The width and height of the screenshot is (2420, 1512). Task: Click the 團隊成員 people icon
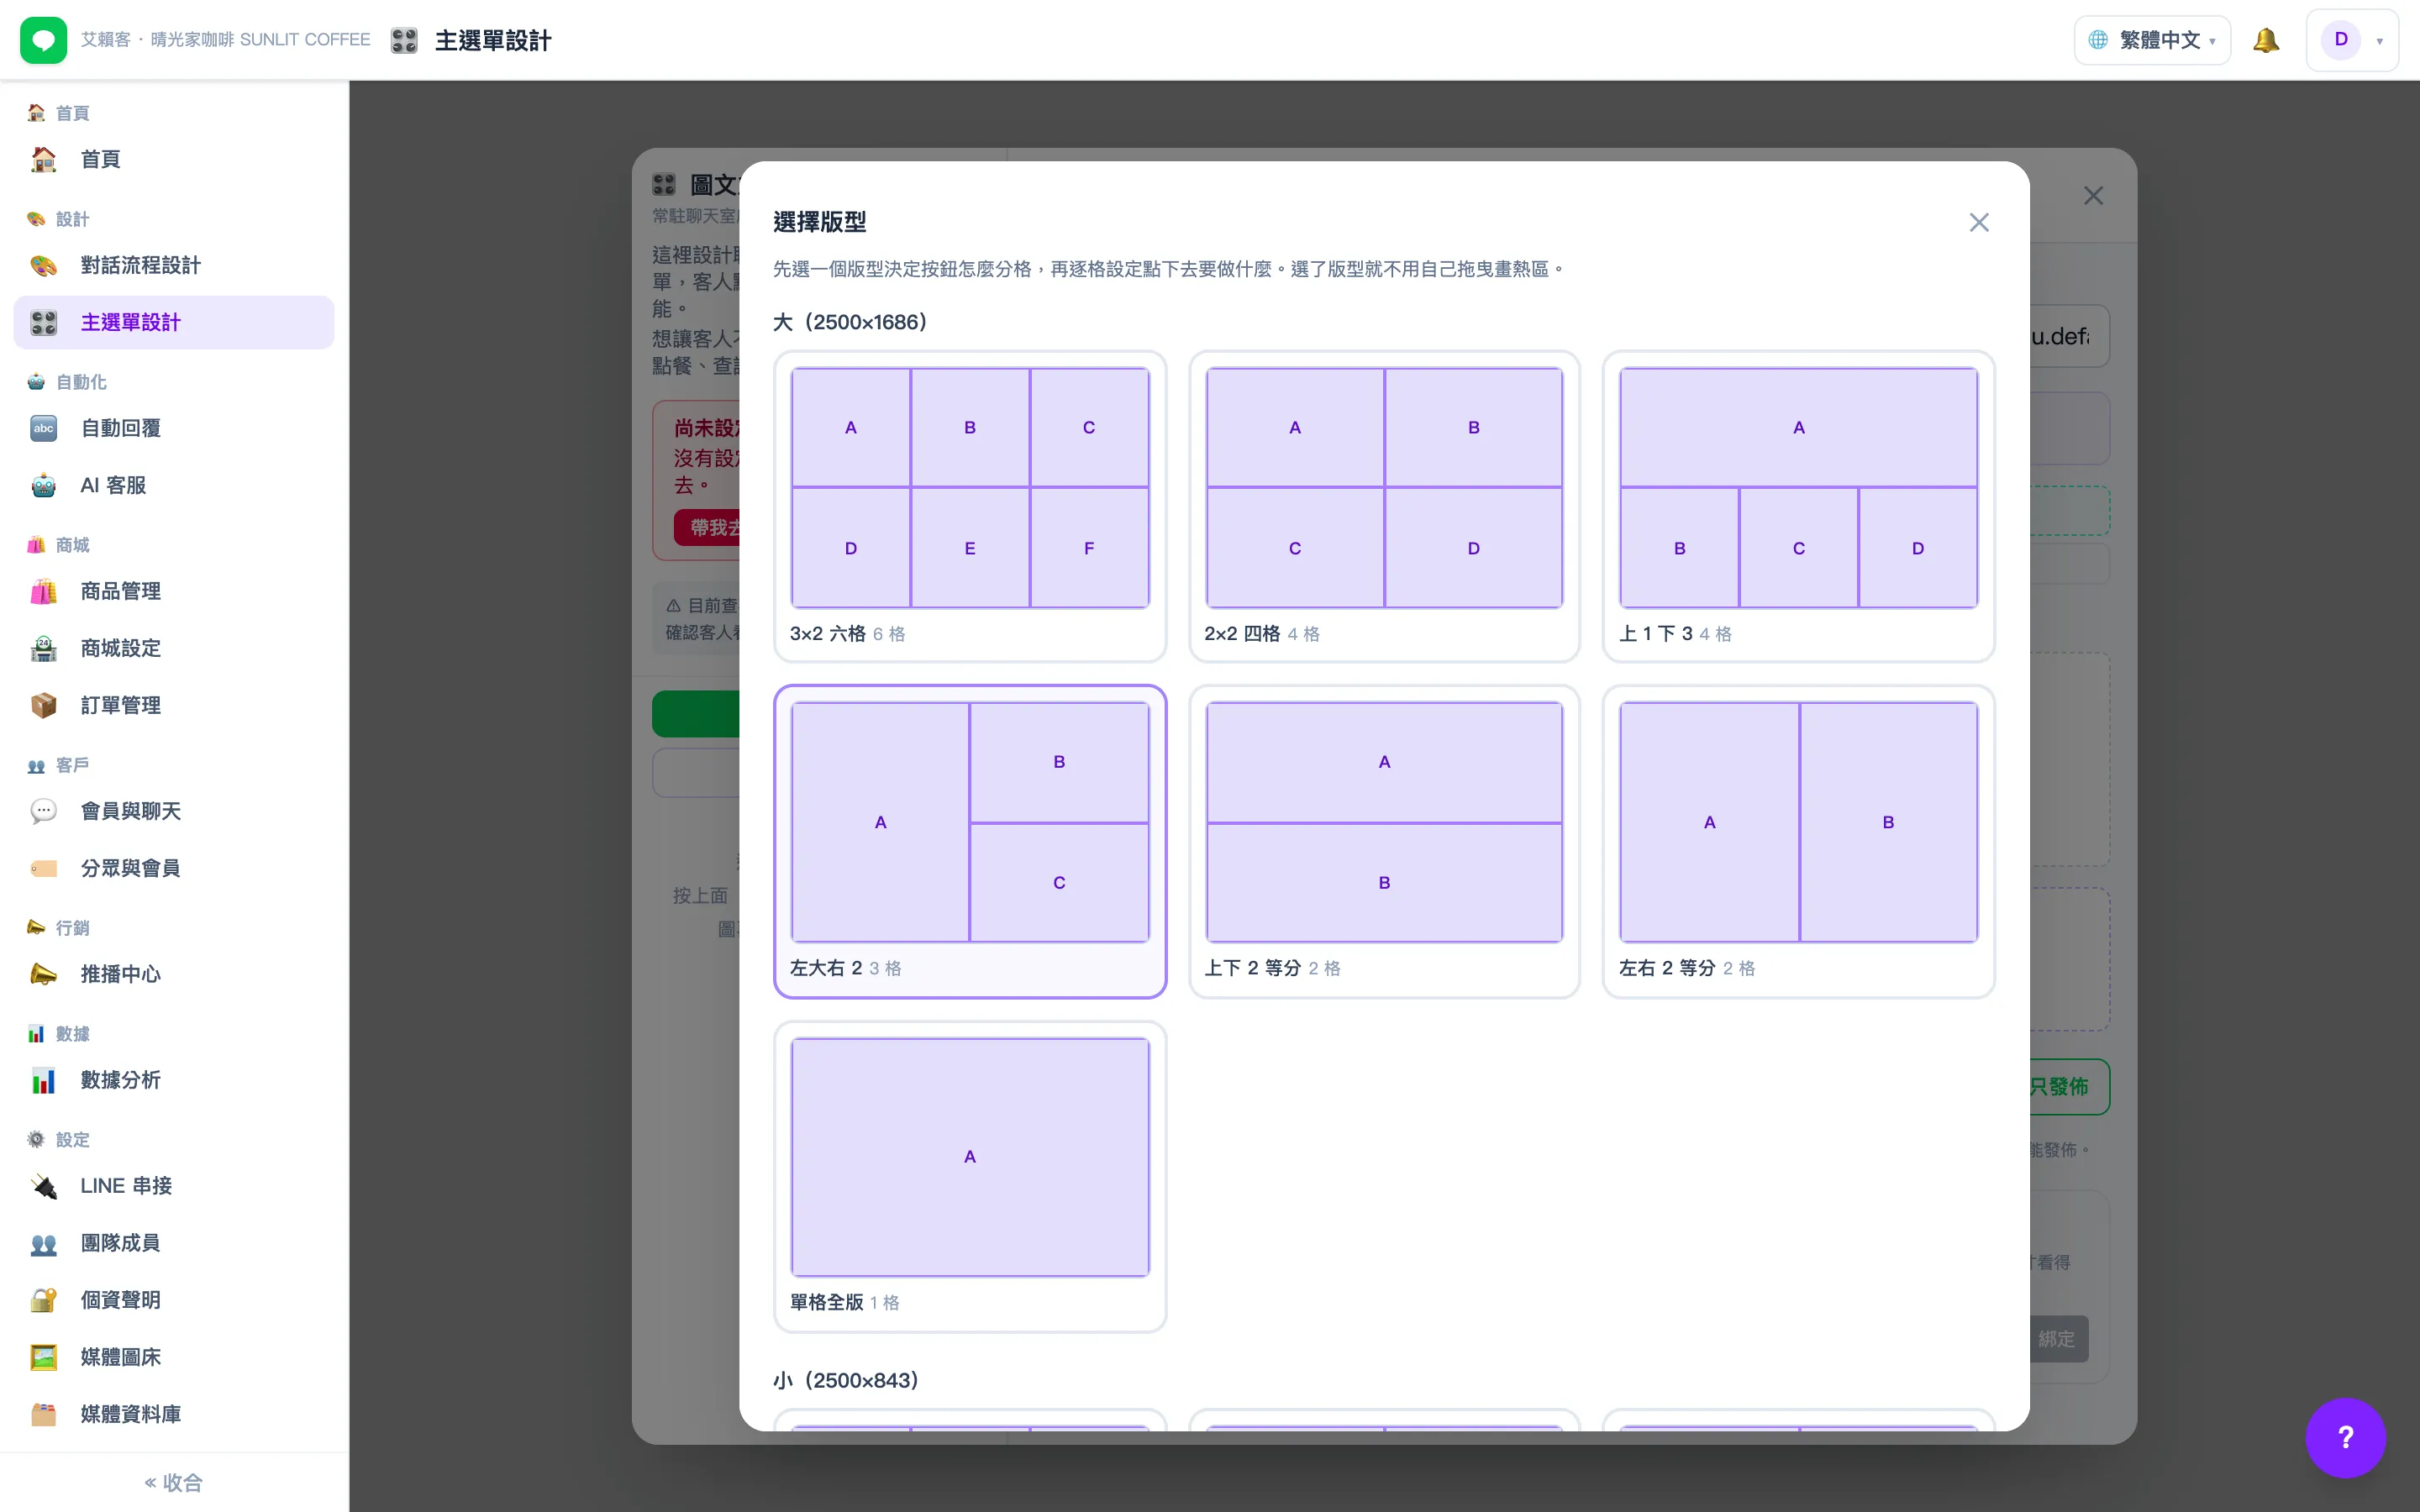tap(44, 1244)
